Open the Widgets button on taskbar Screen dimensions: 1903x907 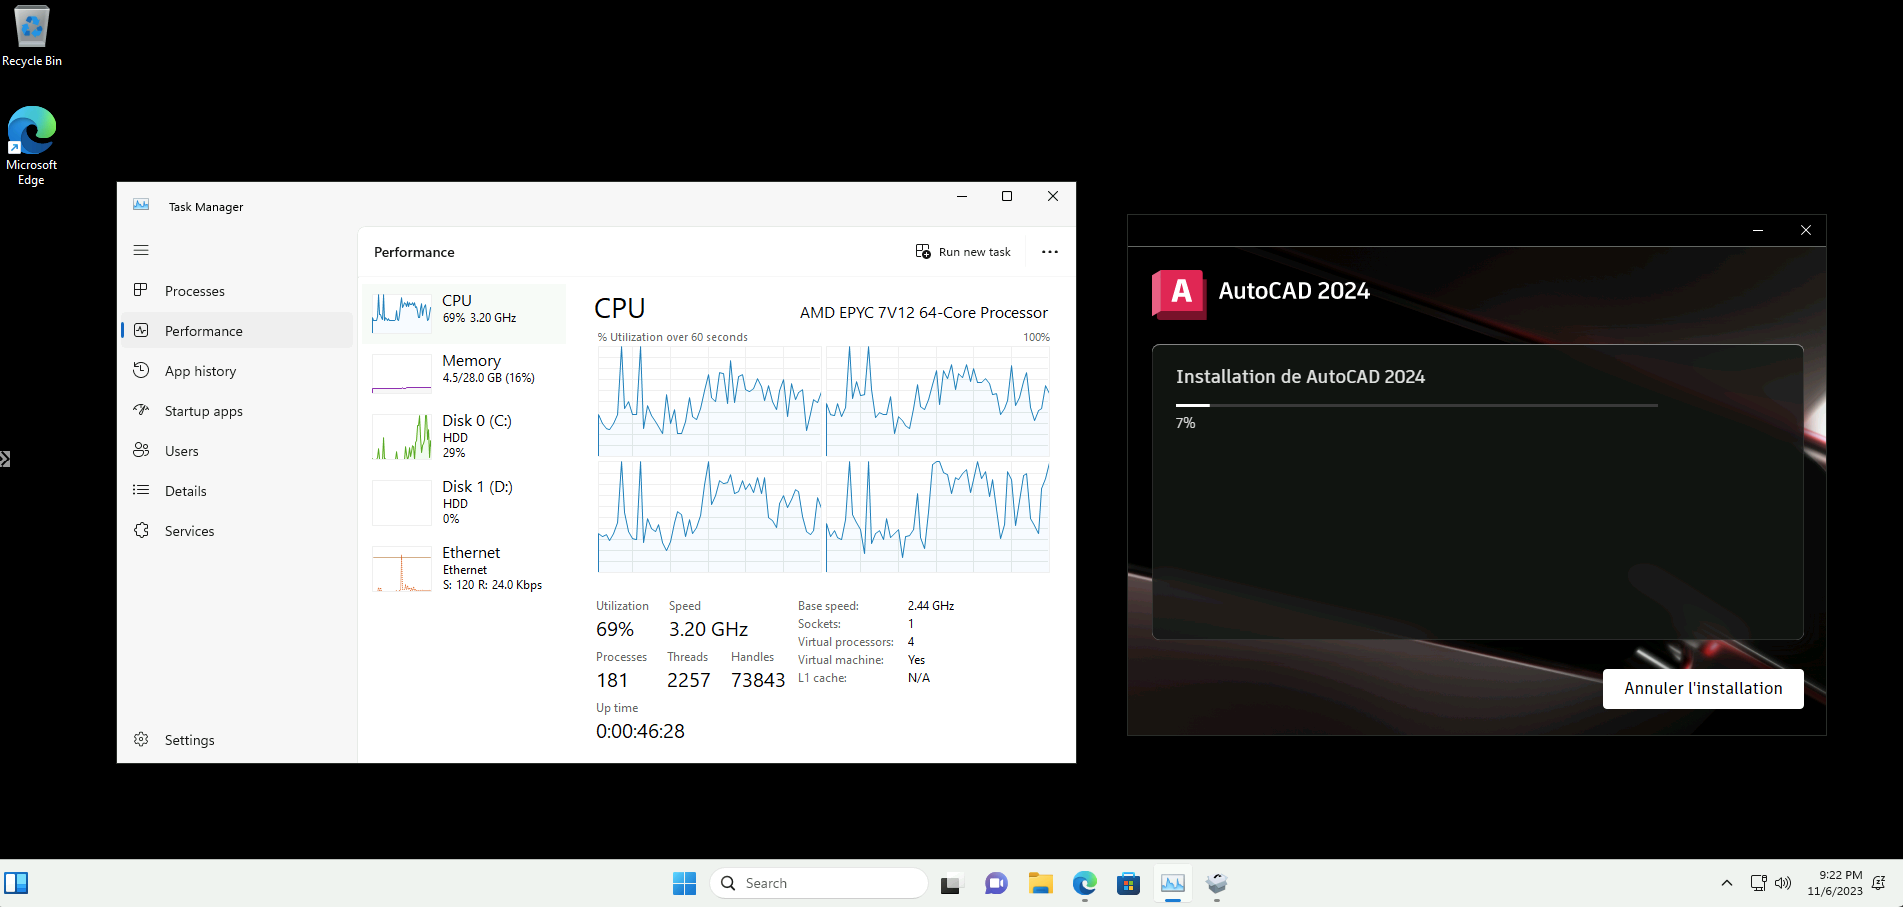[16, 883]
